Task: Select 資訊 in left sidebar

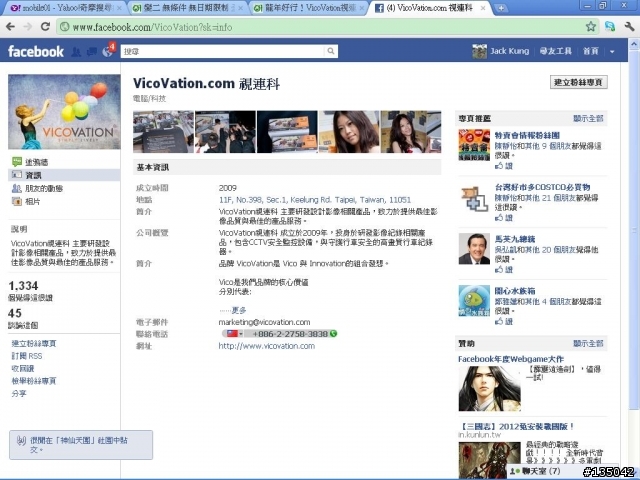Action: (x=64, y=175)
